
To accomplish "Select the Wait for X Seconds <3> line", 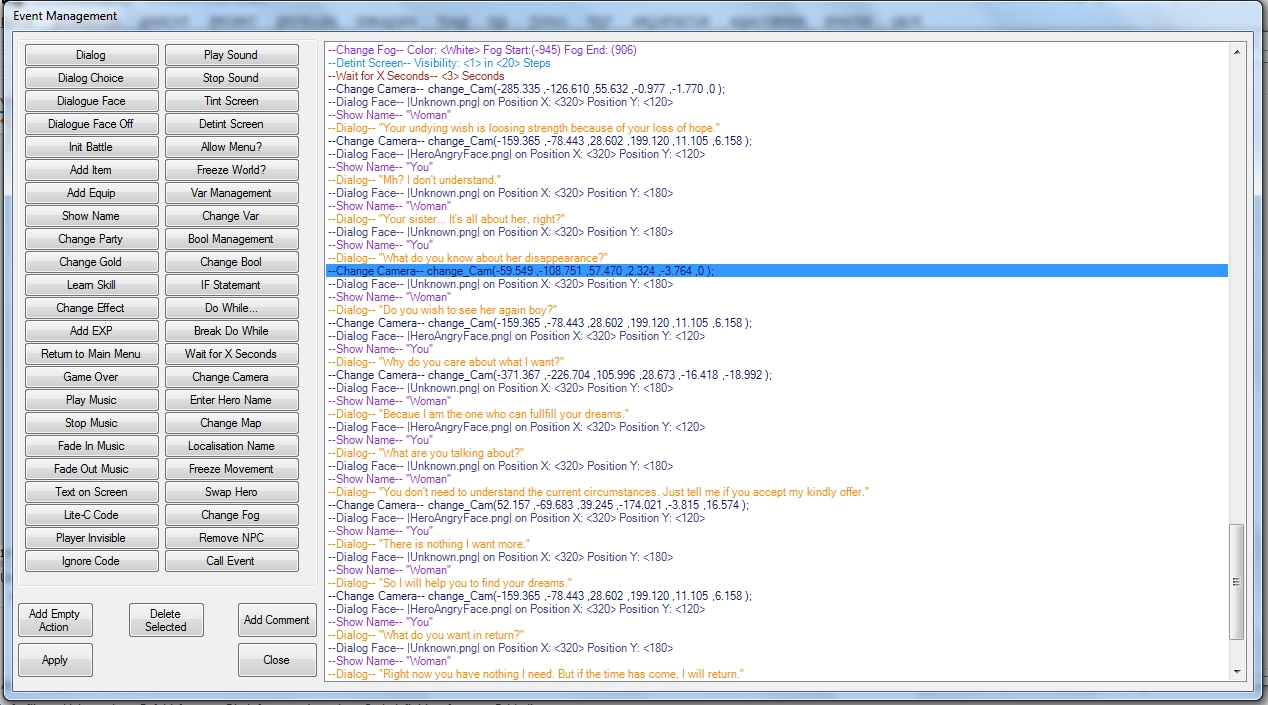I will coord(777,76).
